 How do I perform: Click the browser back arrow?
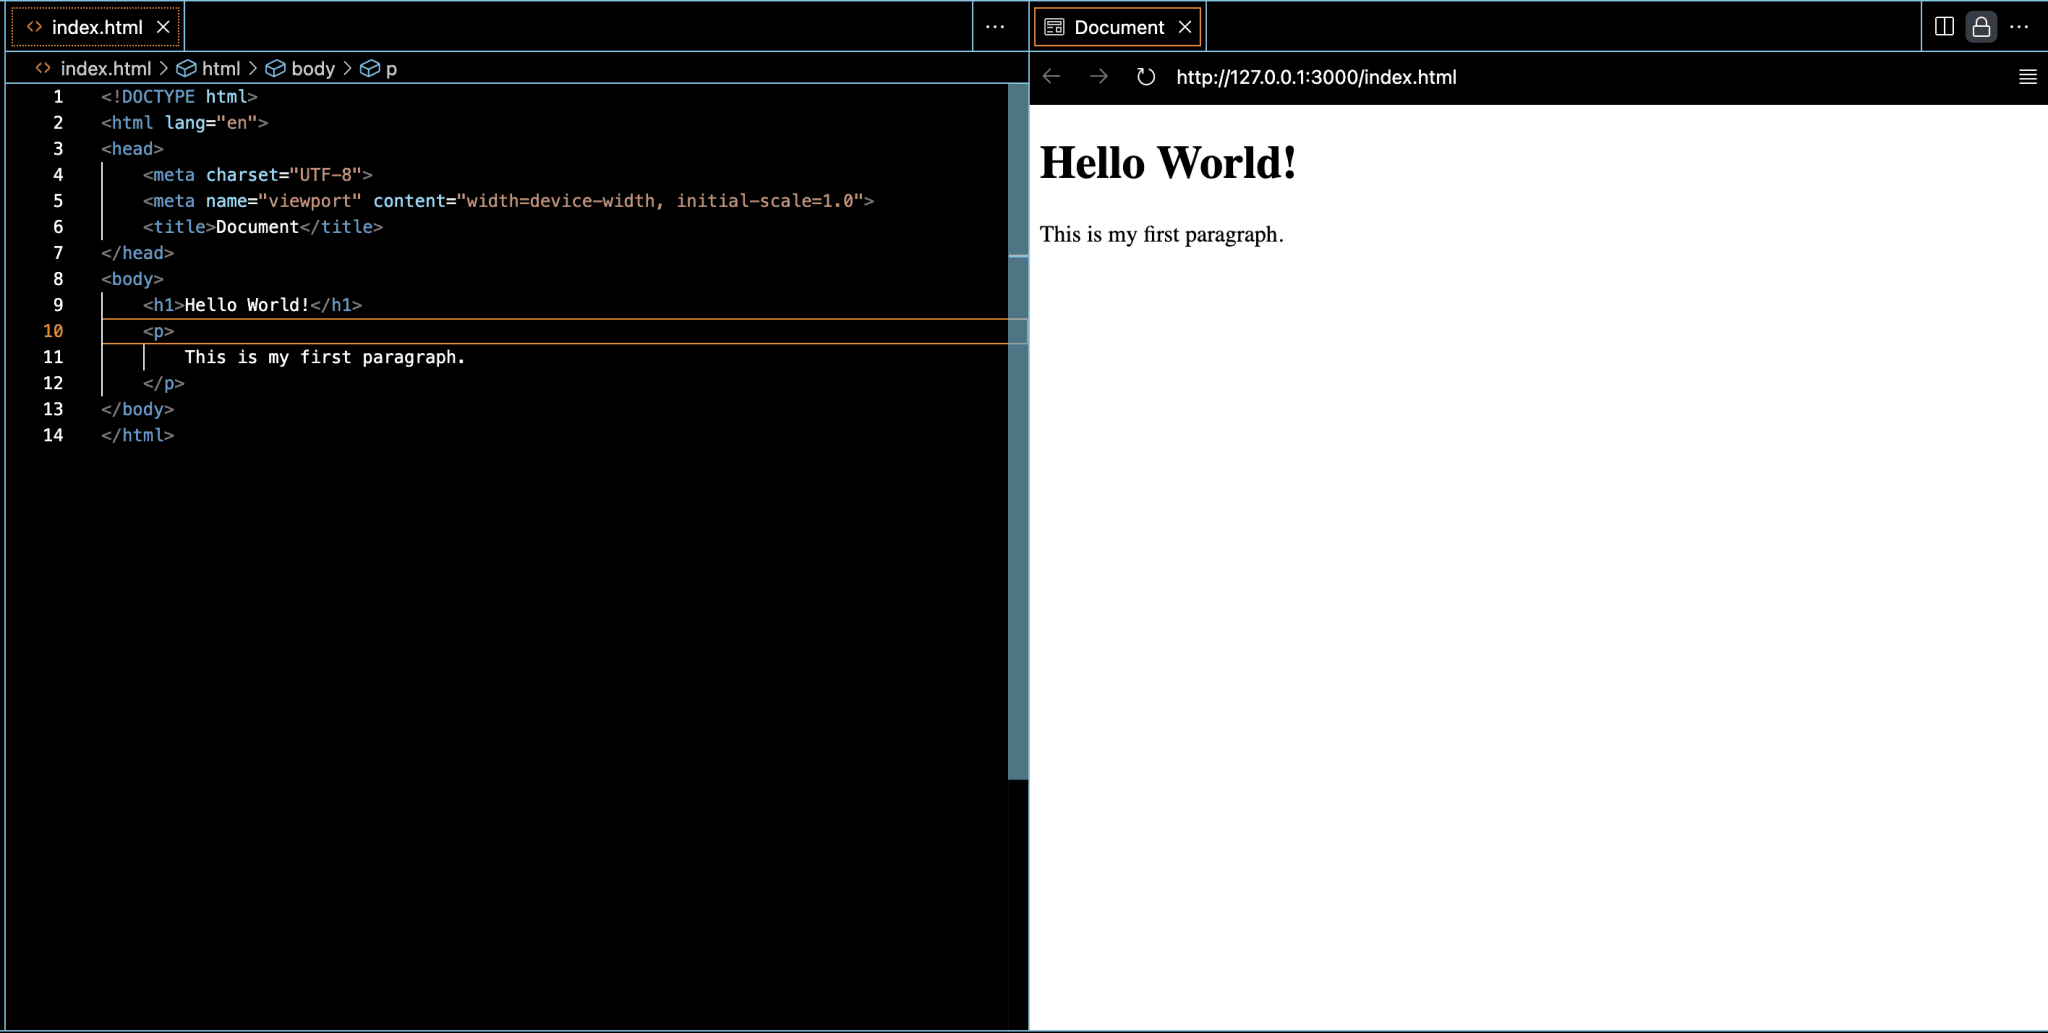click(x=1051, y=77)
